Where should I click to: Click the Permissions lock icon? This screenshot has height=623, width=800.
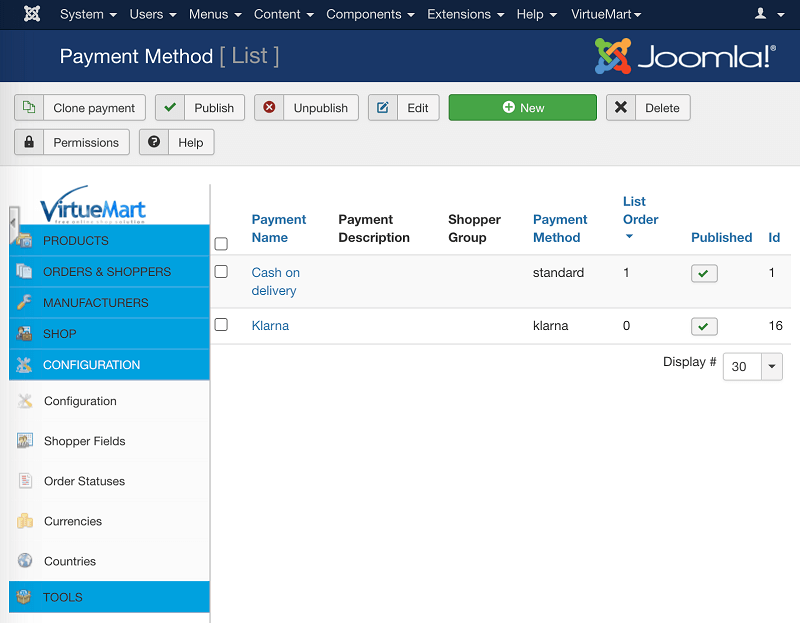click(x=30, y=142)
